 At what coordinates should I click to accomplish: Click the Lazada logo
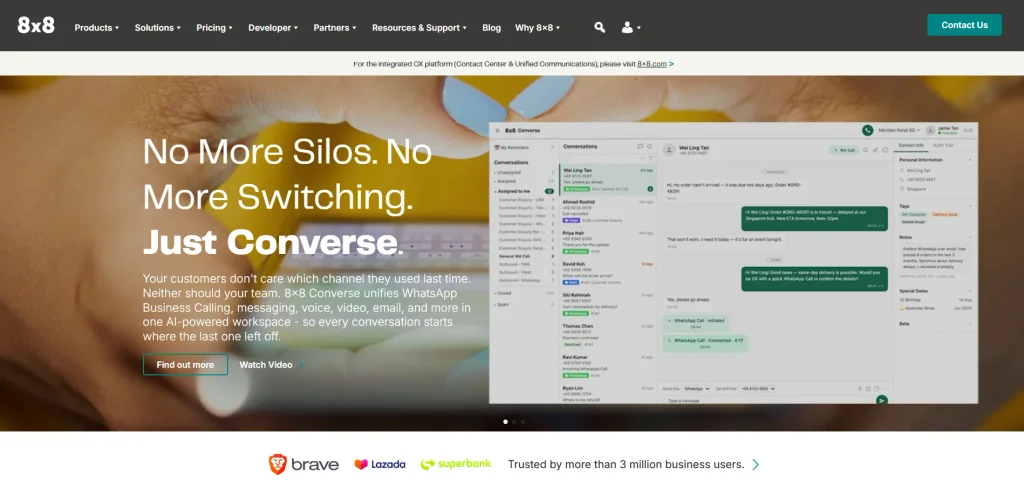[379, 464]
